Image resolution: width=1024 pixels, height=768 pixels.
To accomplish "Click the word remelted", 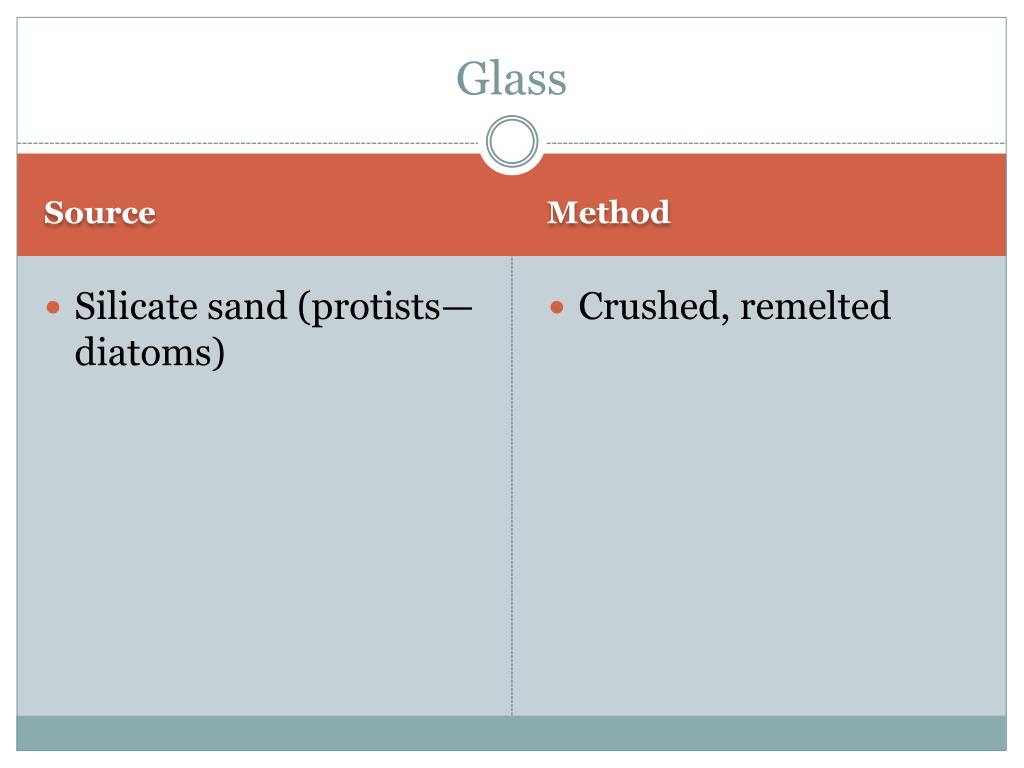I will [815, 306].
